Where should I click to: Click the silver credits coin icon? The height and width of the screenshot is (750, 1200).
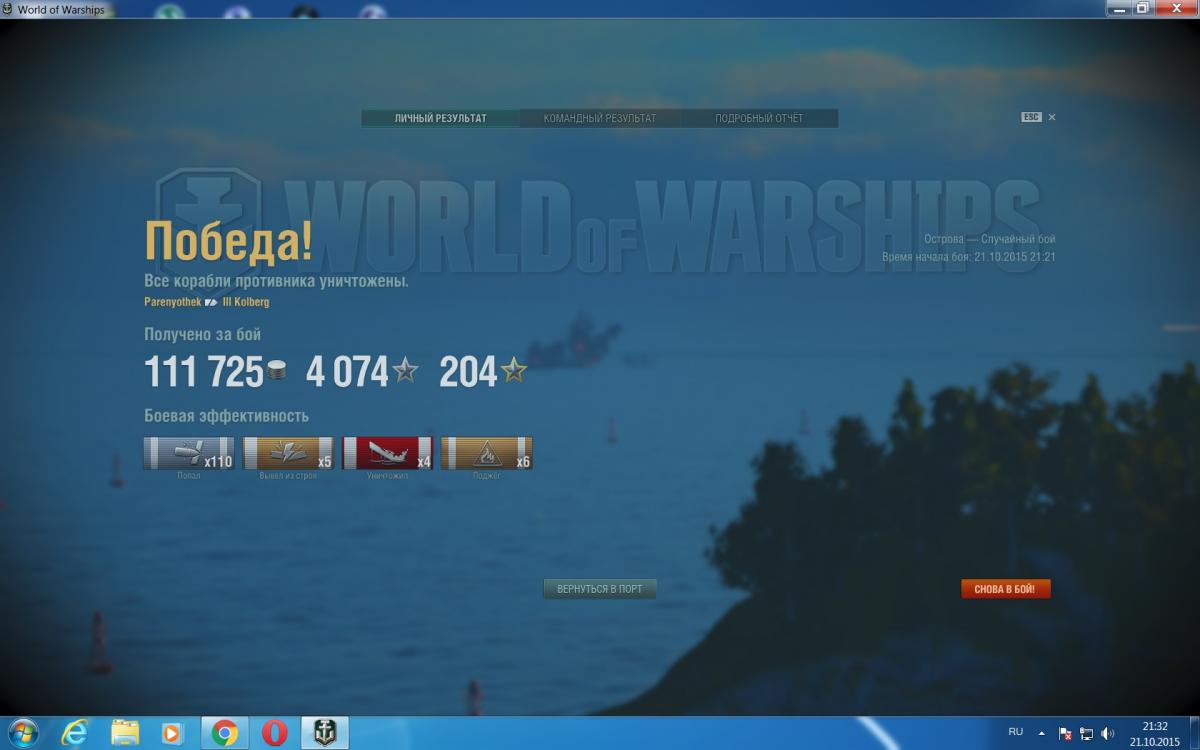276,372
